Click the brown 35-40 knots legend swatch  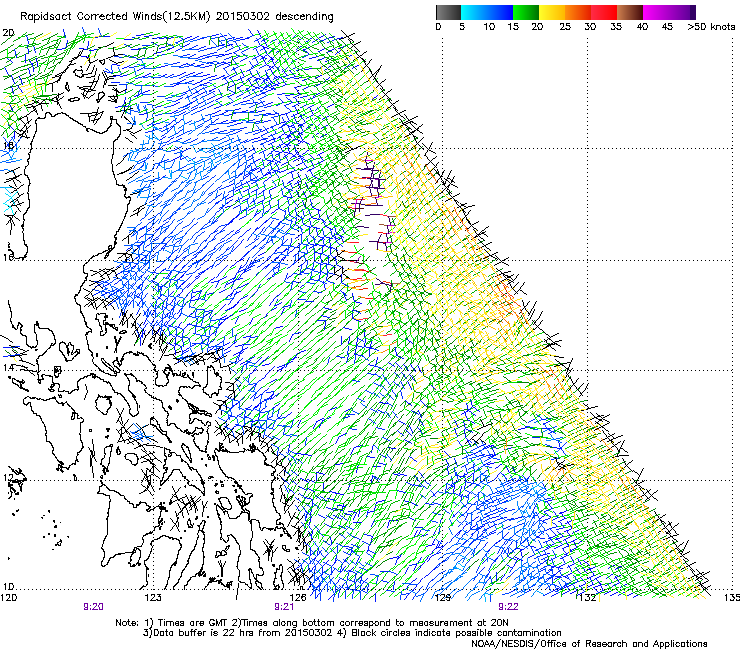coord(630,12)
